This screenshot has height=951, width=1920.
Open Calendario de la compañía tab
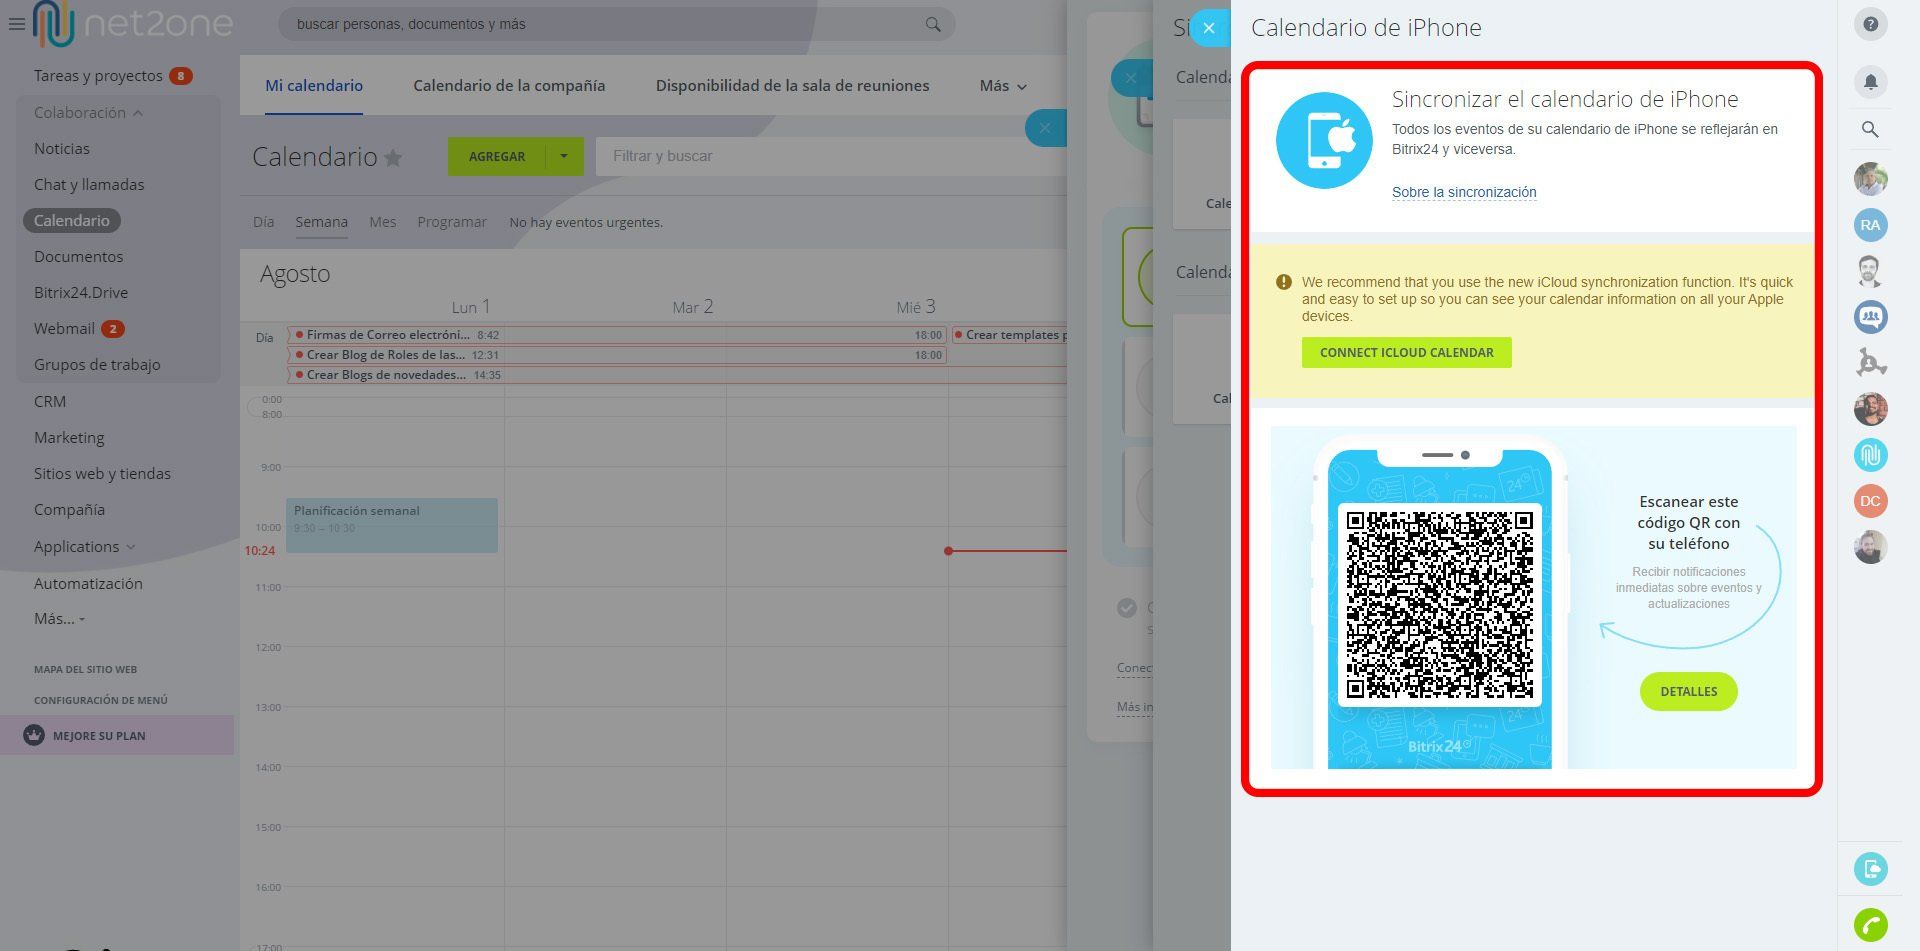[x=509, y=86]
